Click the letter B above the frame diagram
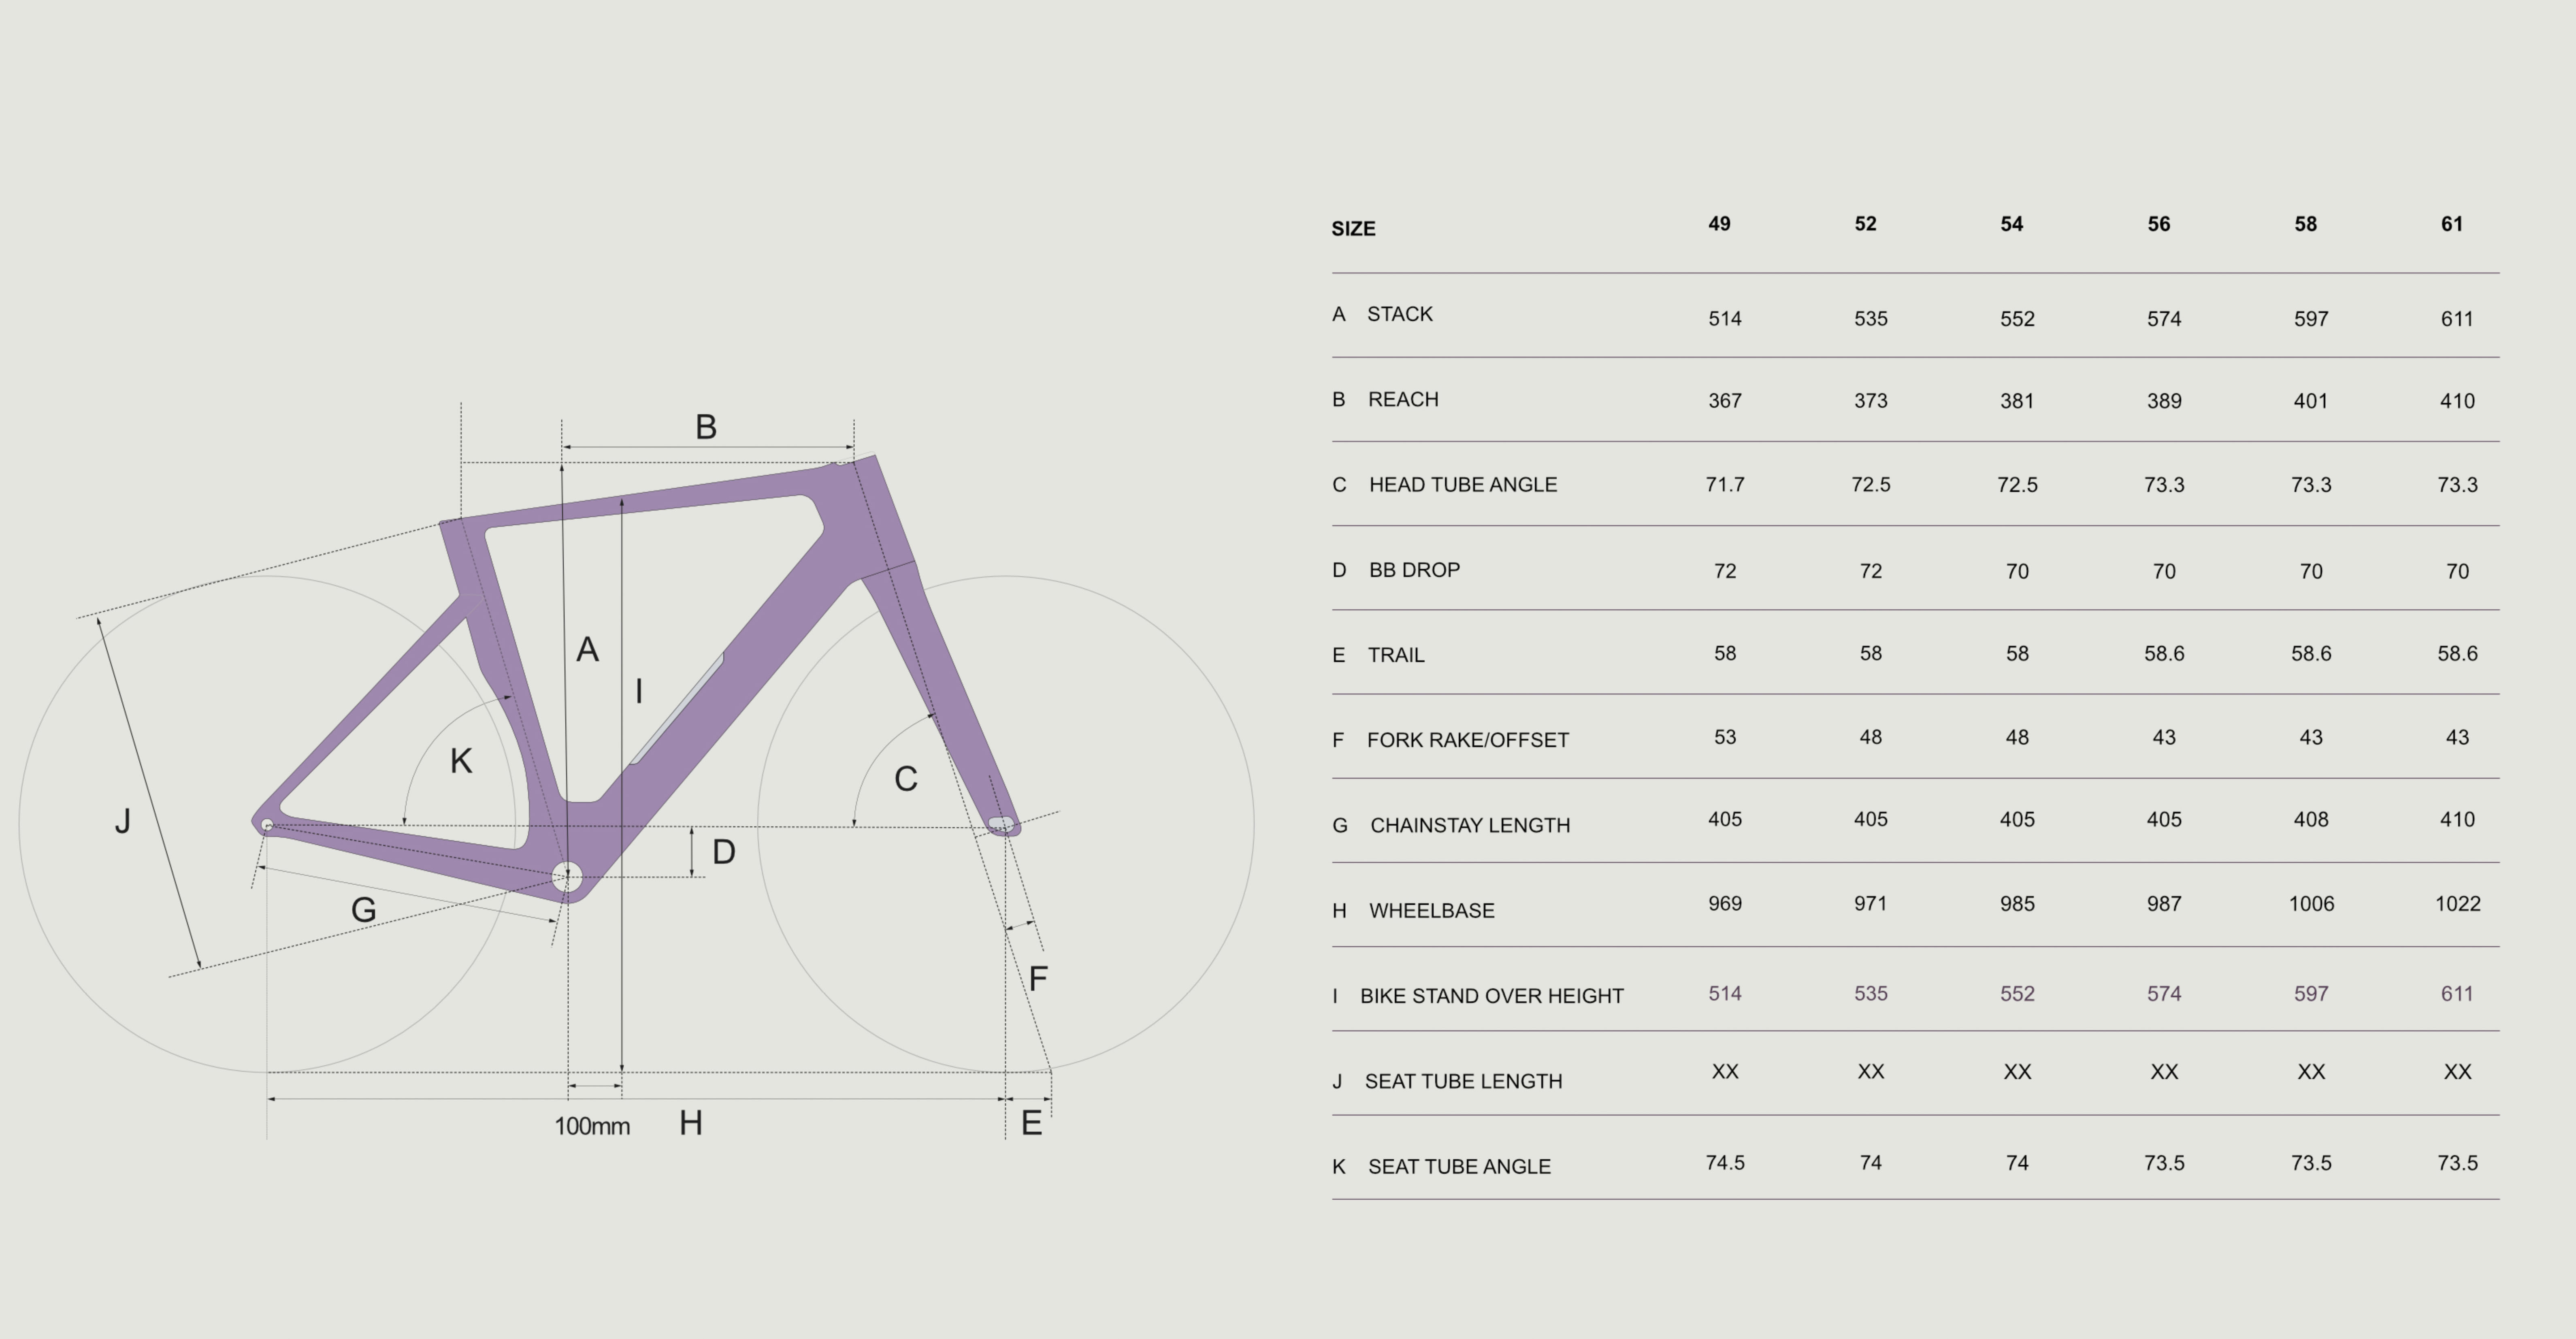Viewport: 2576px width, 1339px height. pyautogui.click(x=706, y=427)
